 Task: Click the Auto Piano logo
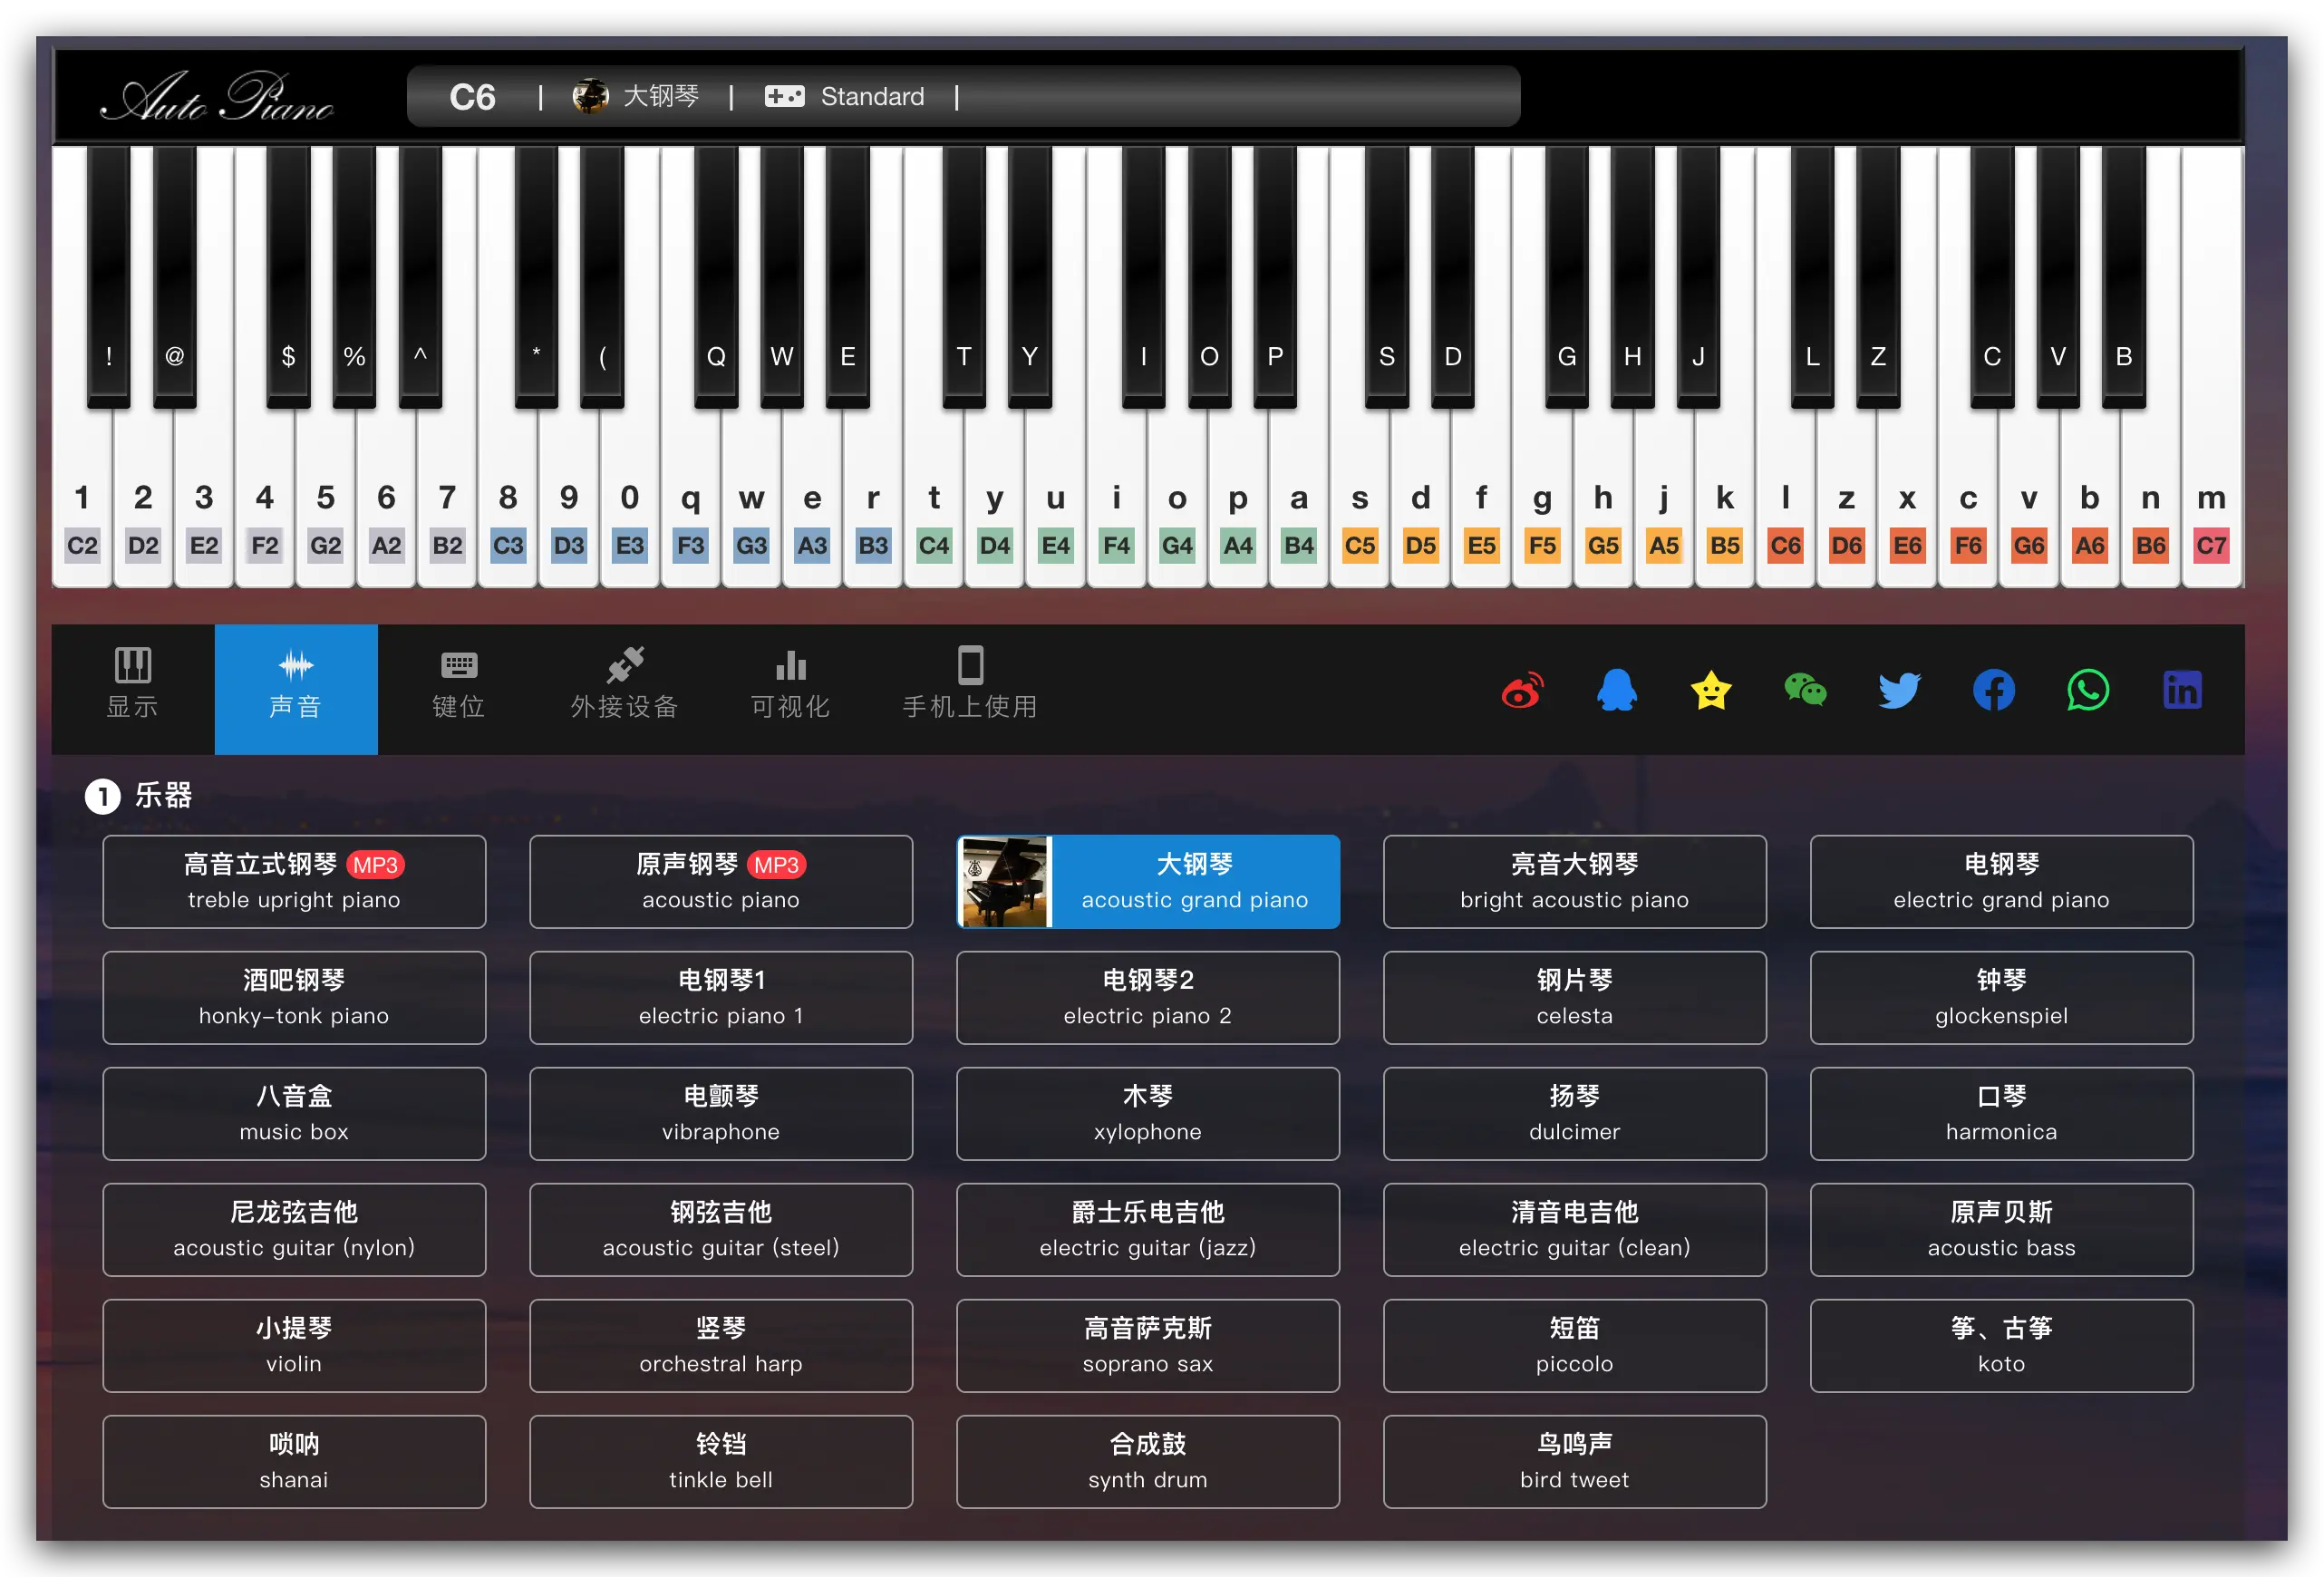[218, 98]
